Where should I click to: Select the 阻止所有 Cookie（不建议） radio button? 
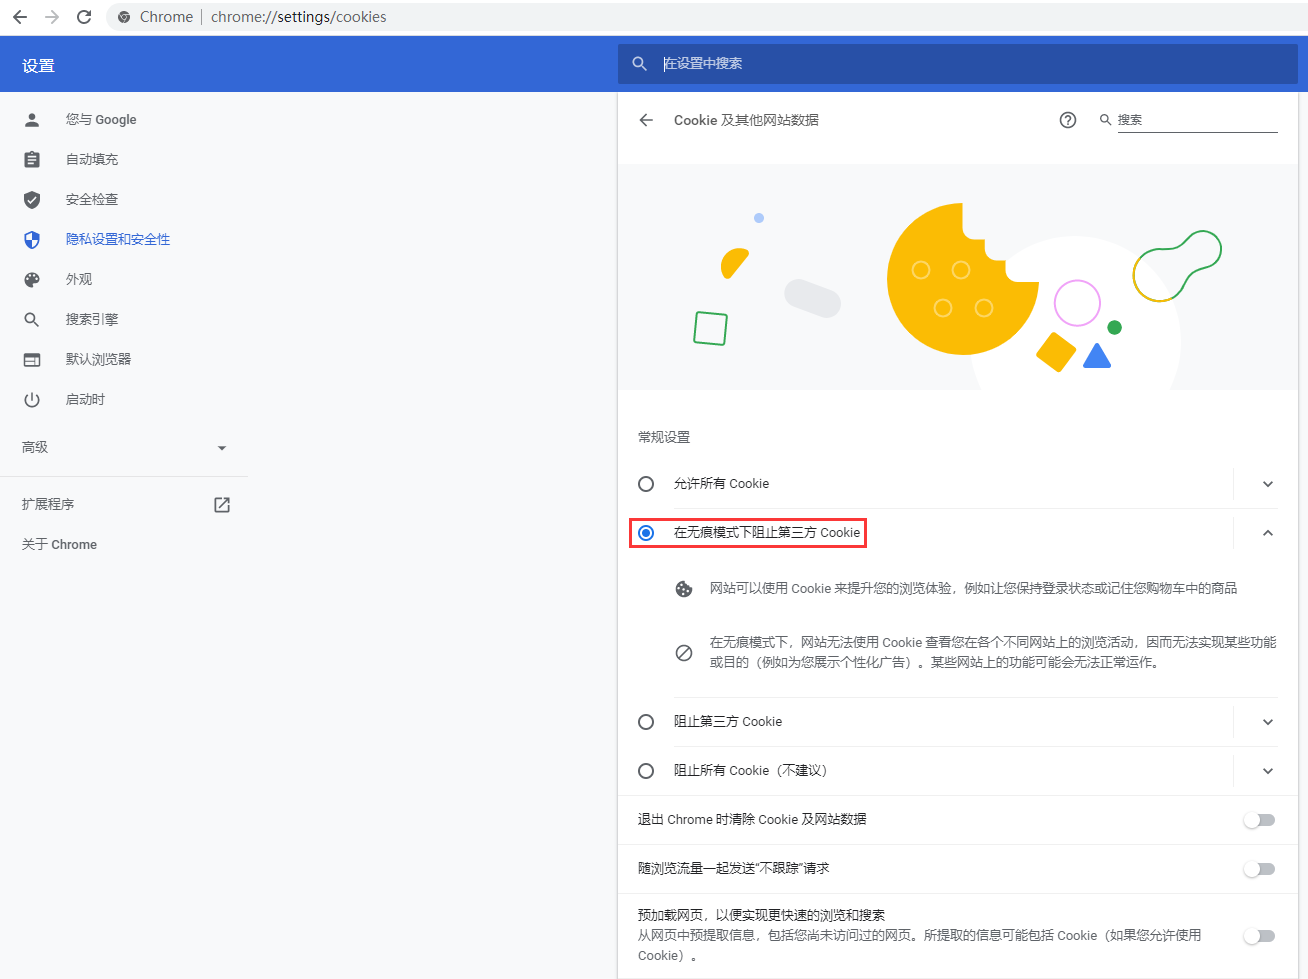(646, 771)
